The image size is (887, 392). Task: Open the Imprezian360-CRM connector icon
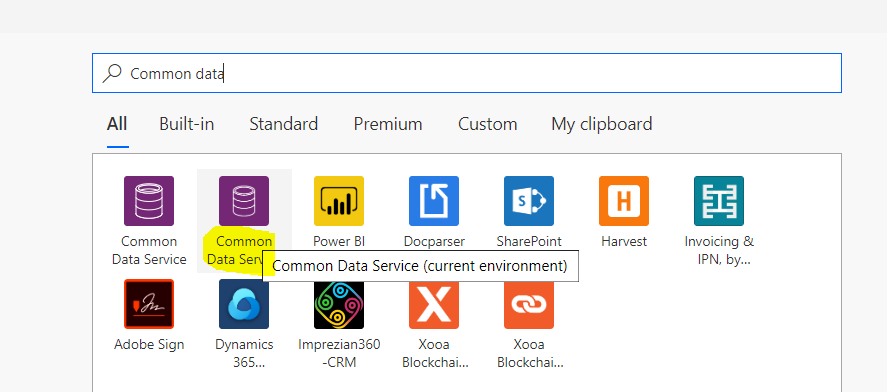(339, 304)
